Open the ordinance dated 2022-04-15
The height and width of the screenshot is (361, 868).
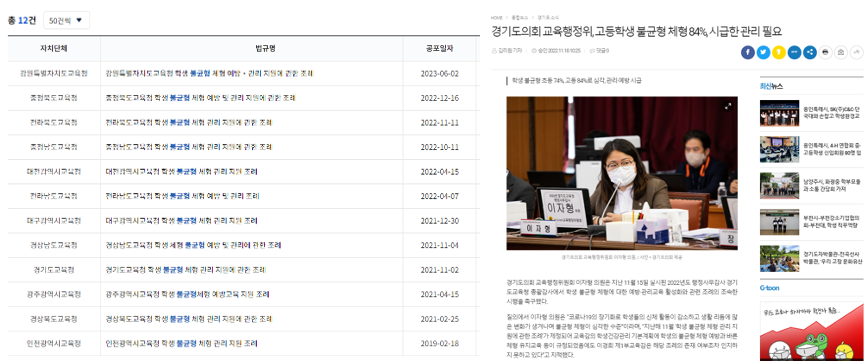(x=181, y=172)
